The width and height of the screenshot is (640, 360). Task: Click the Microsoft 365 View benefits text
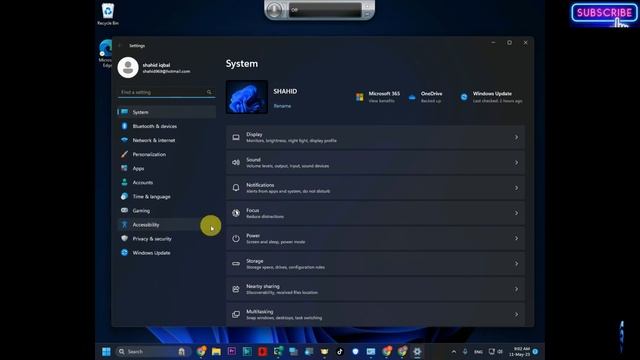click(x=382, y=101)
